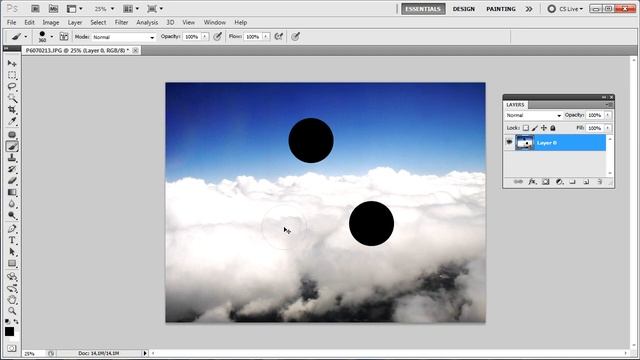
Task: Select the Eyedropper tool
Action: coord(12,121)
